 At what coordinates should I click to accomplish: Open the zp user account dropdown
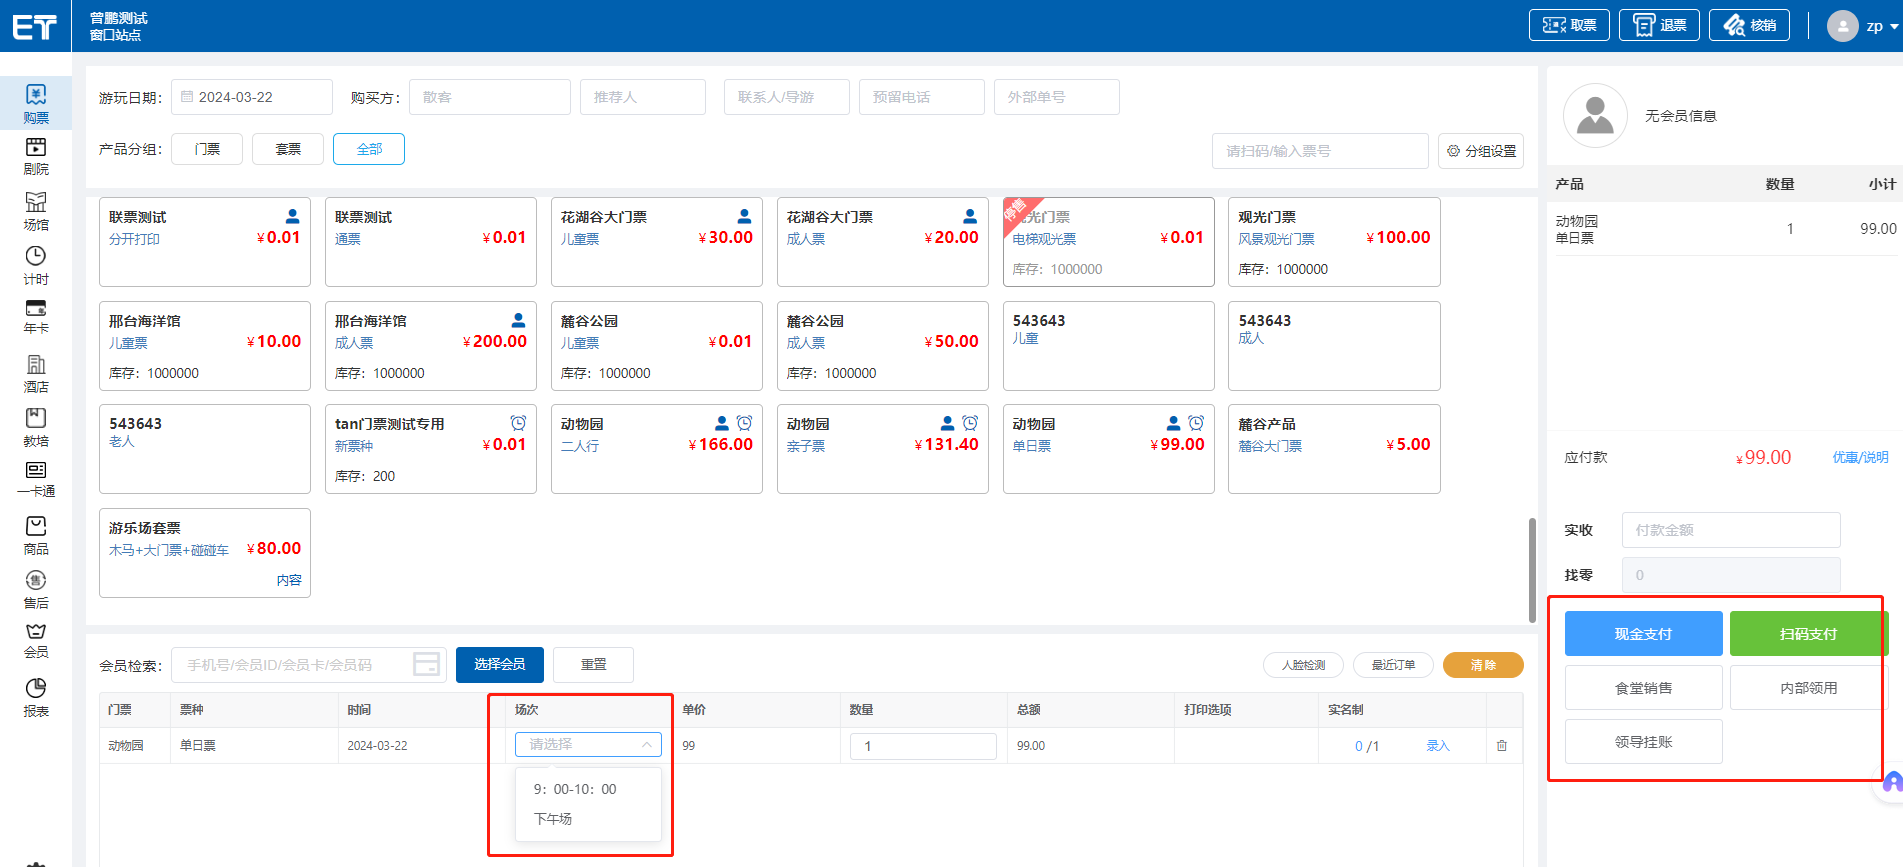coord(1862,26)
